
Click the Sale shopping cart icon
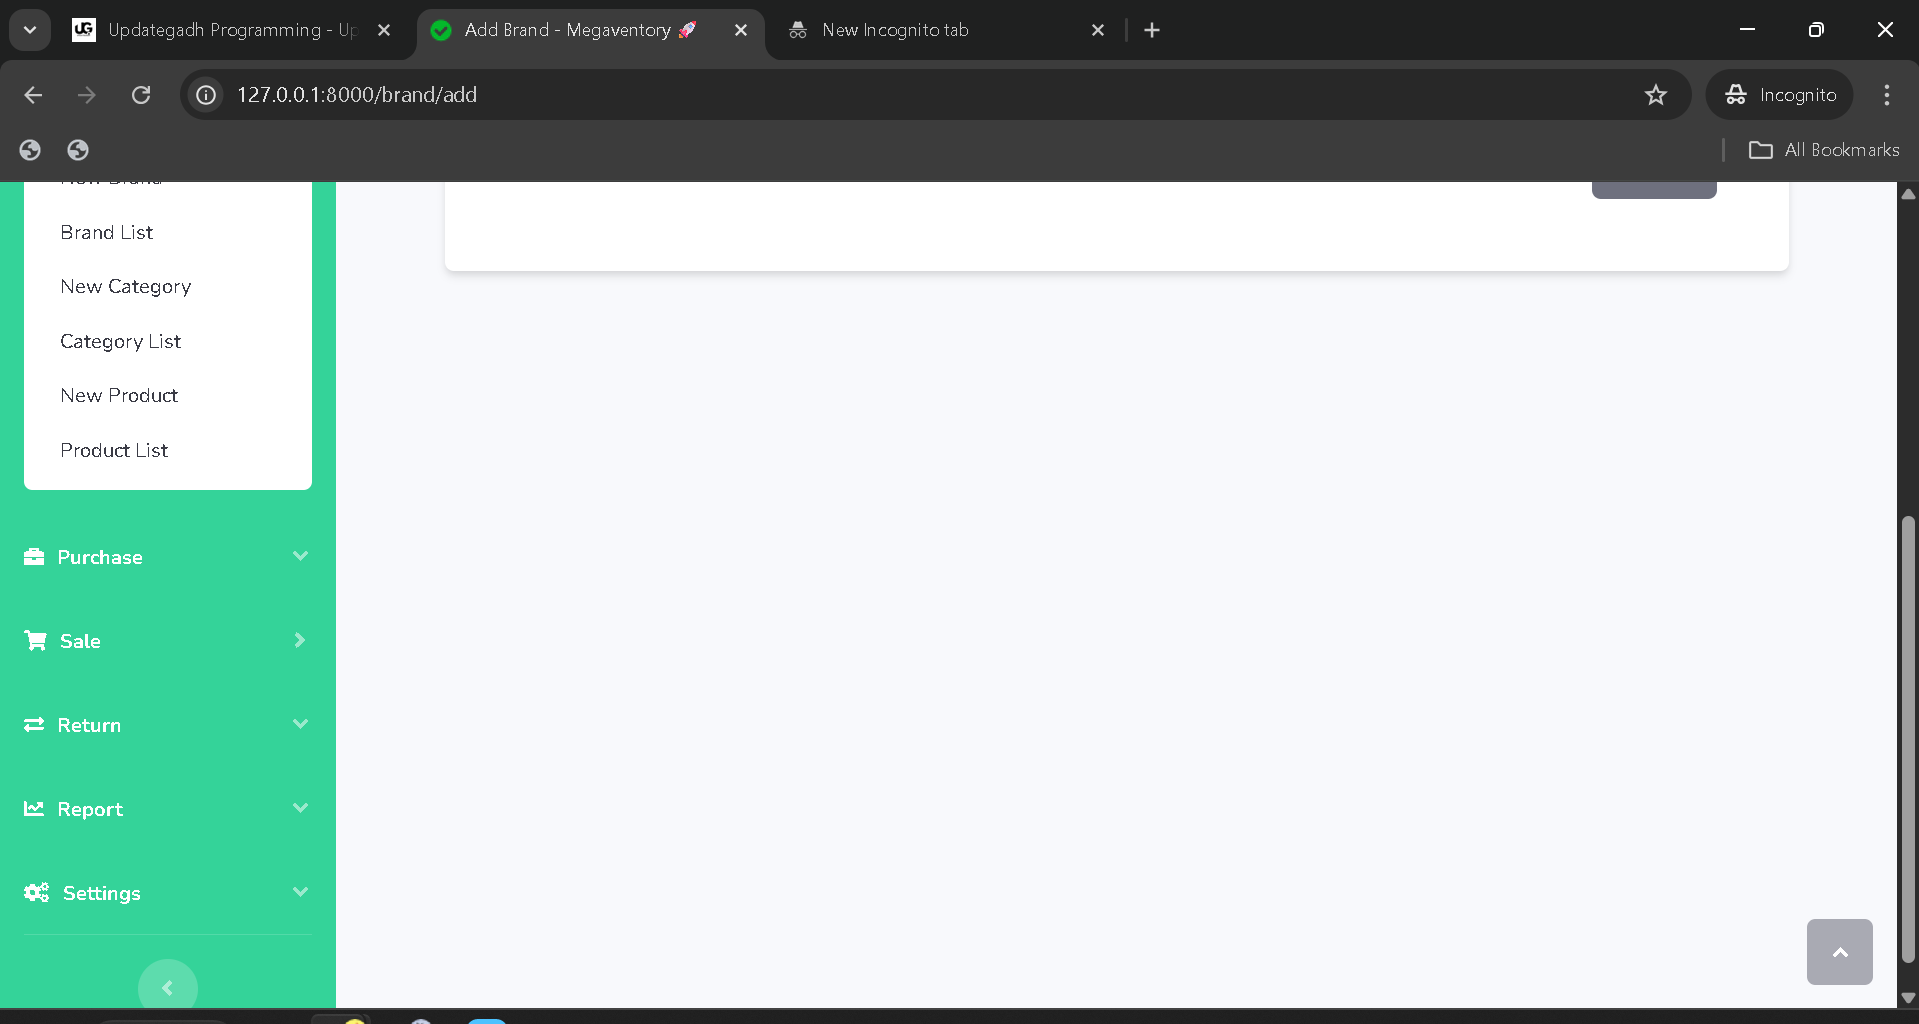point(36,641)
